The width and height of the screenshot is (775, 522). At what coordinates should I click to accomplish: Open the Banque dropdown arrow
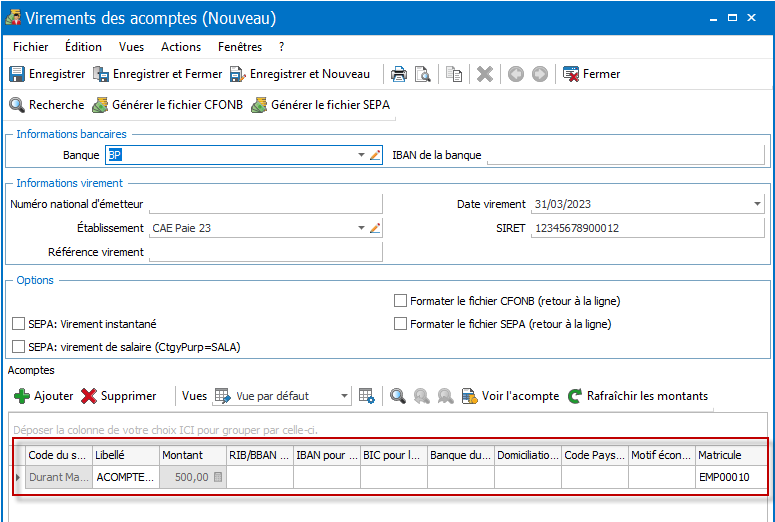point(361,155)
